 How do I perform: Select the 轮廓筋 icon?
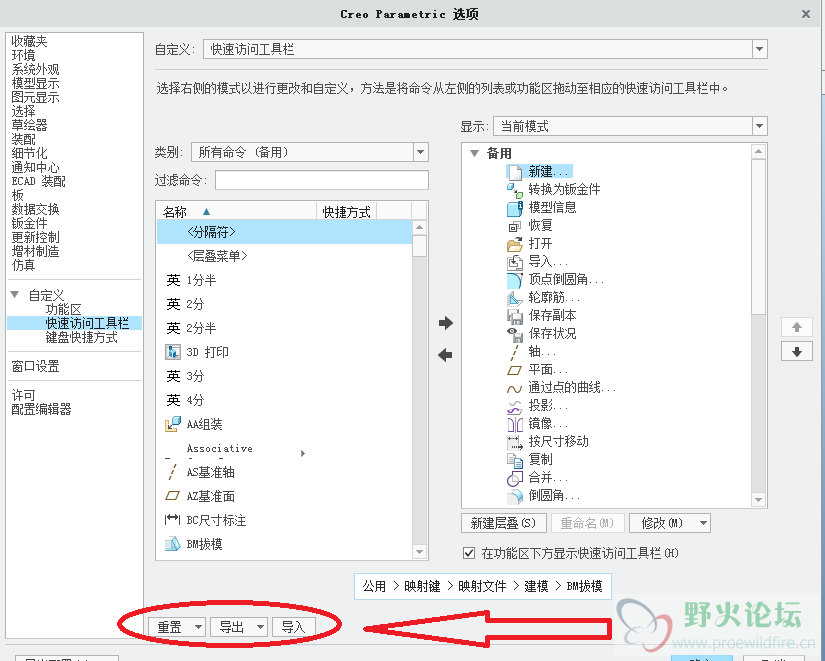(x=515, y=298)
